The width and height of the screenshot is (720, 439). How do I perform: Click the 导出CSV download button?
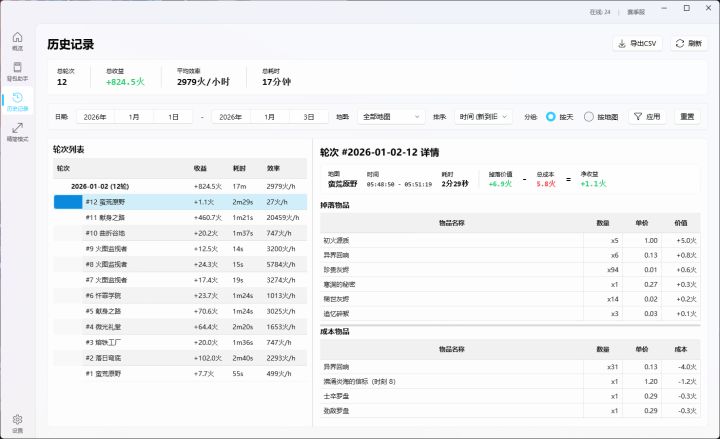[637, 44]
